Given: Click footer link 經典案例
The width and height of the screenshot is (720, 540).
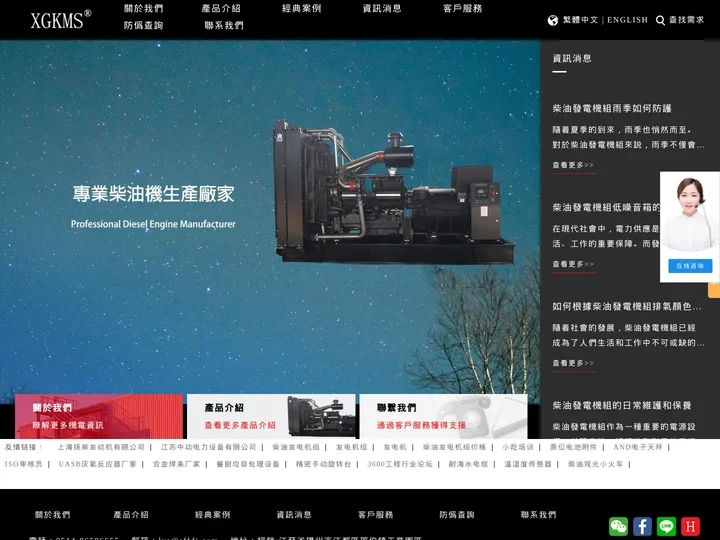Looking at the screenshot, I should [x=213, y=515].
